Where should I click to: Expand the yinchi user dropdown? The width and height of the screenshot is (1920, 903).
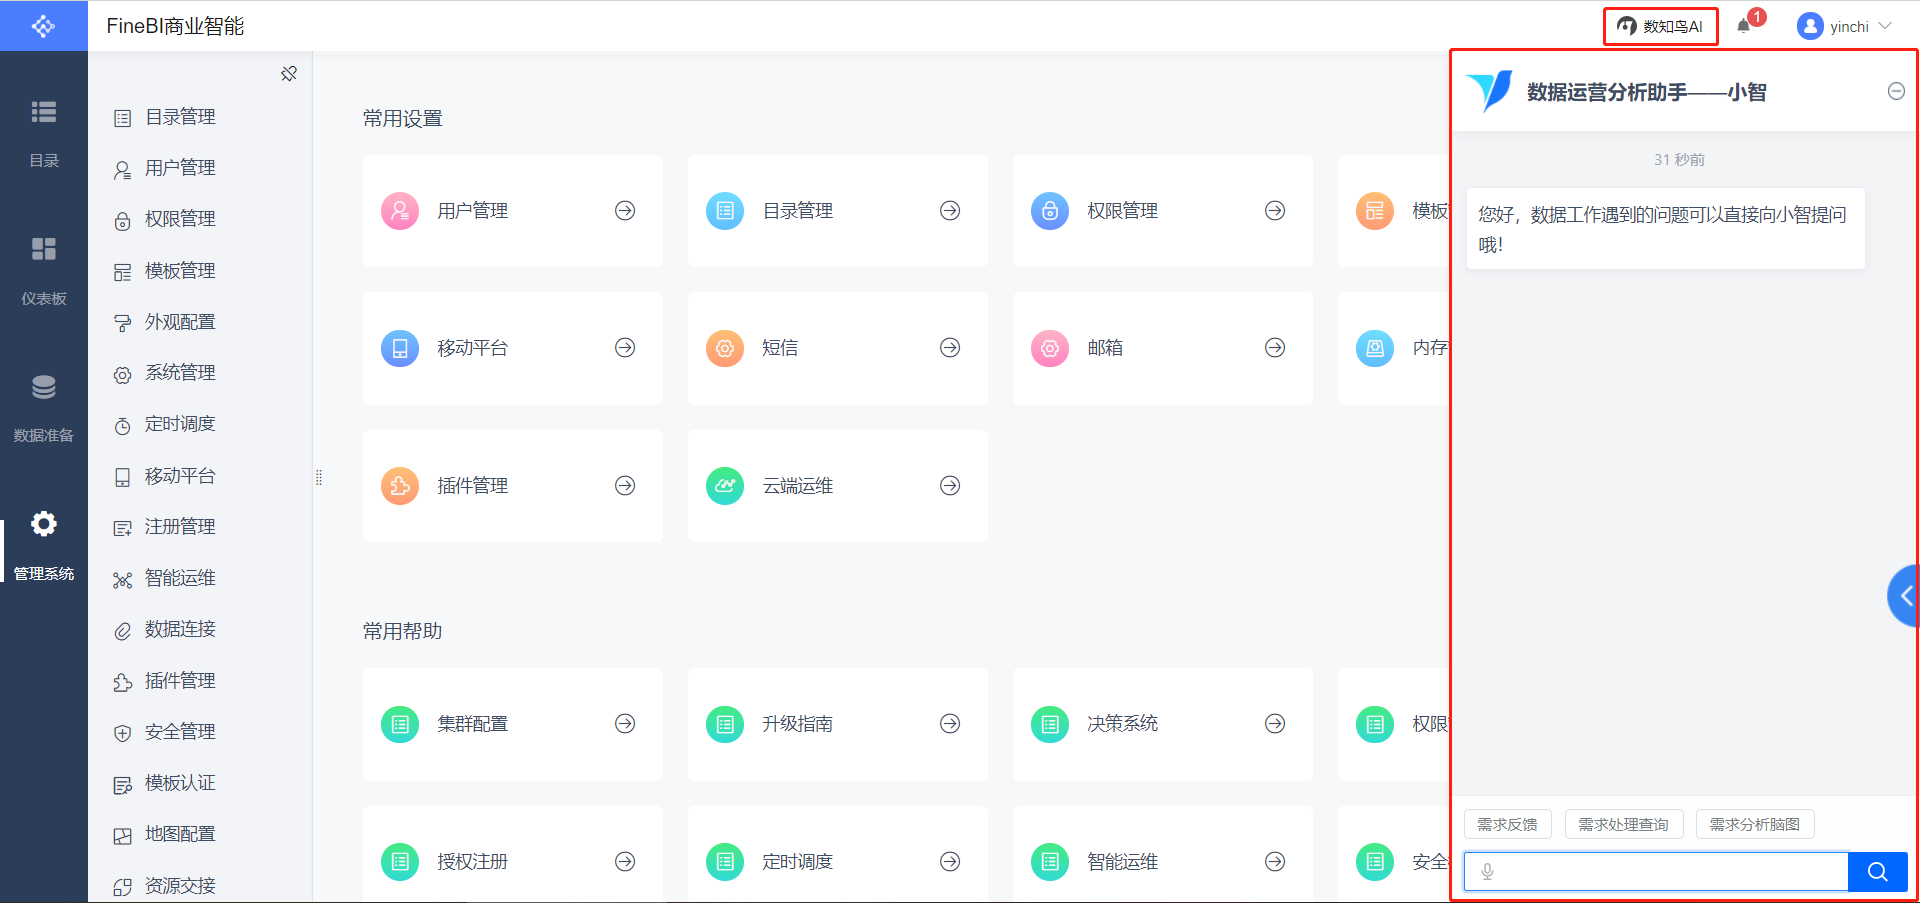click(x=1845, y=26)
